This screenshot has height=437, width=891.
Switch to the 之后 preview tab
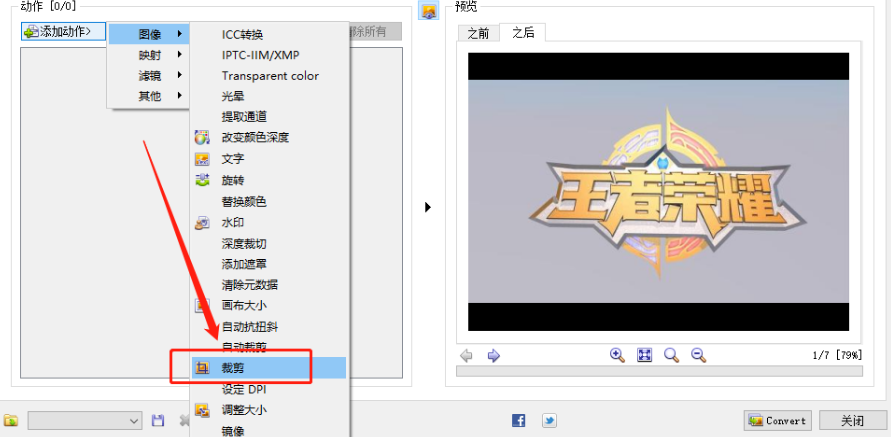(x=523, y=32)
